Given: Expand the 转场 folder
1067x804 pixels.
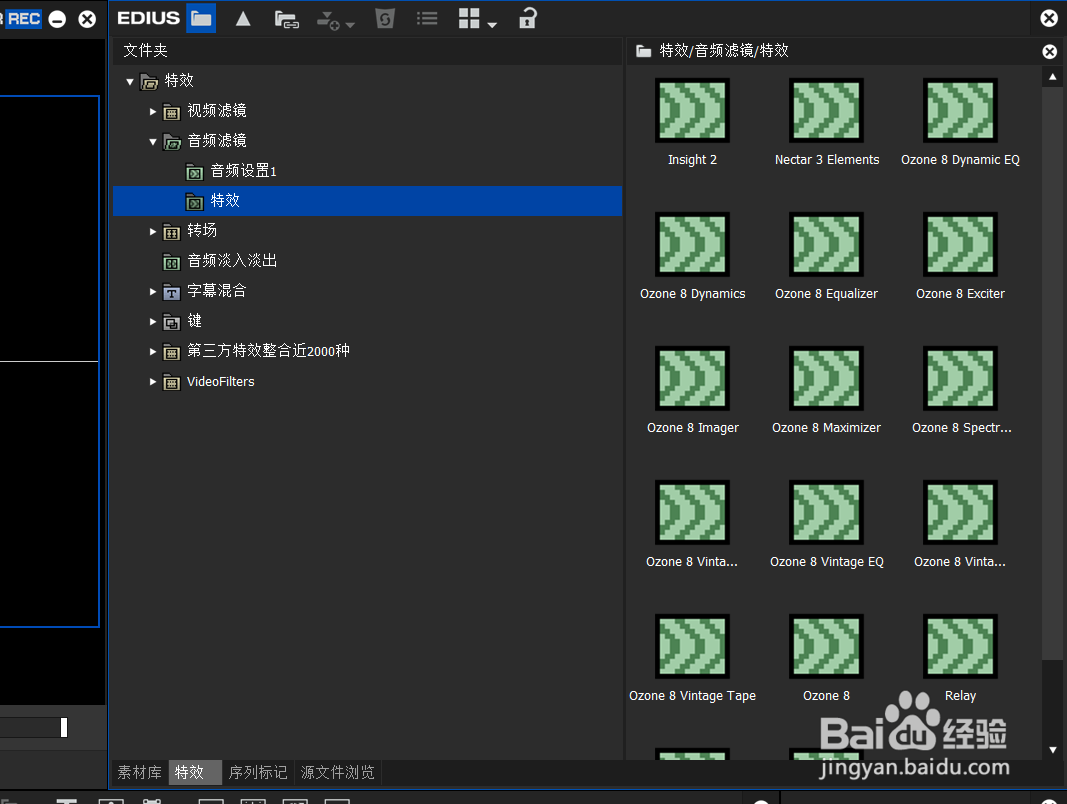Looking at the screenshot, I should click(153, 231).
